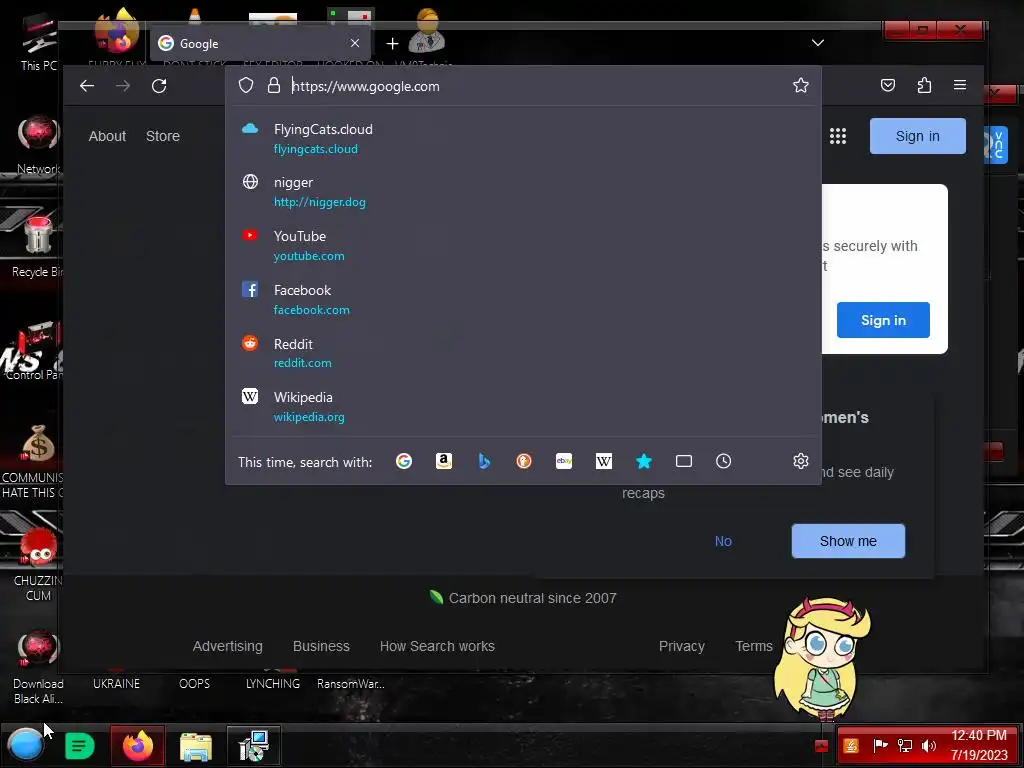Open Google's Store link
Viewport: 1024px width, 768px height.
[163, 136]
